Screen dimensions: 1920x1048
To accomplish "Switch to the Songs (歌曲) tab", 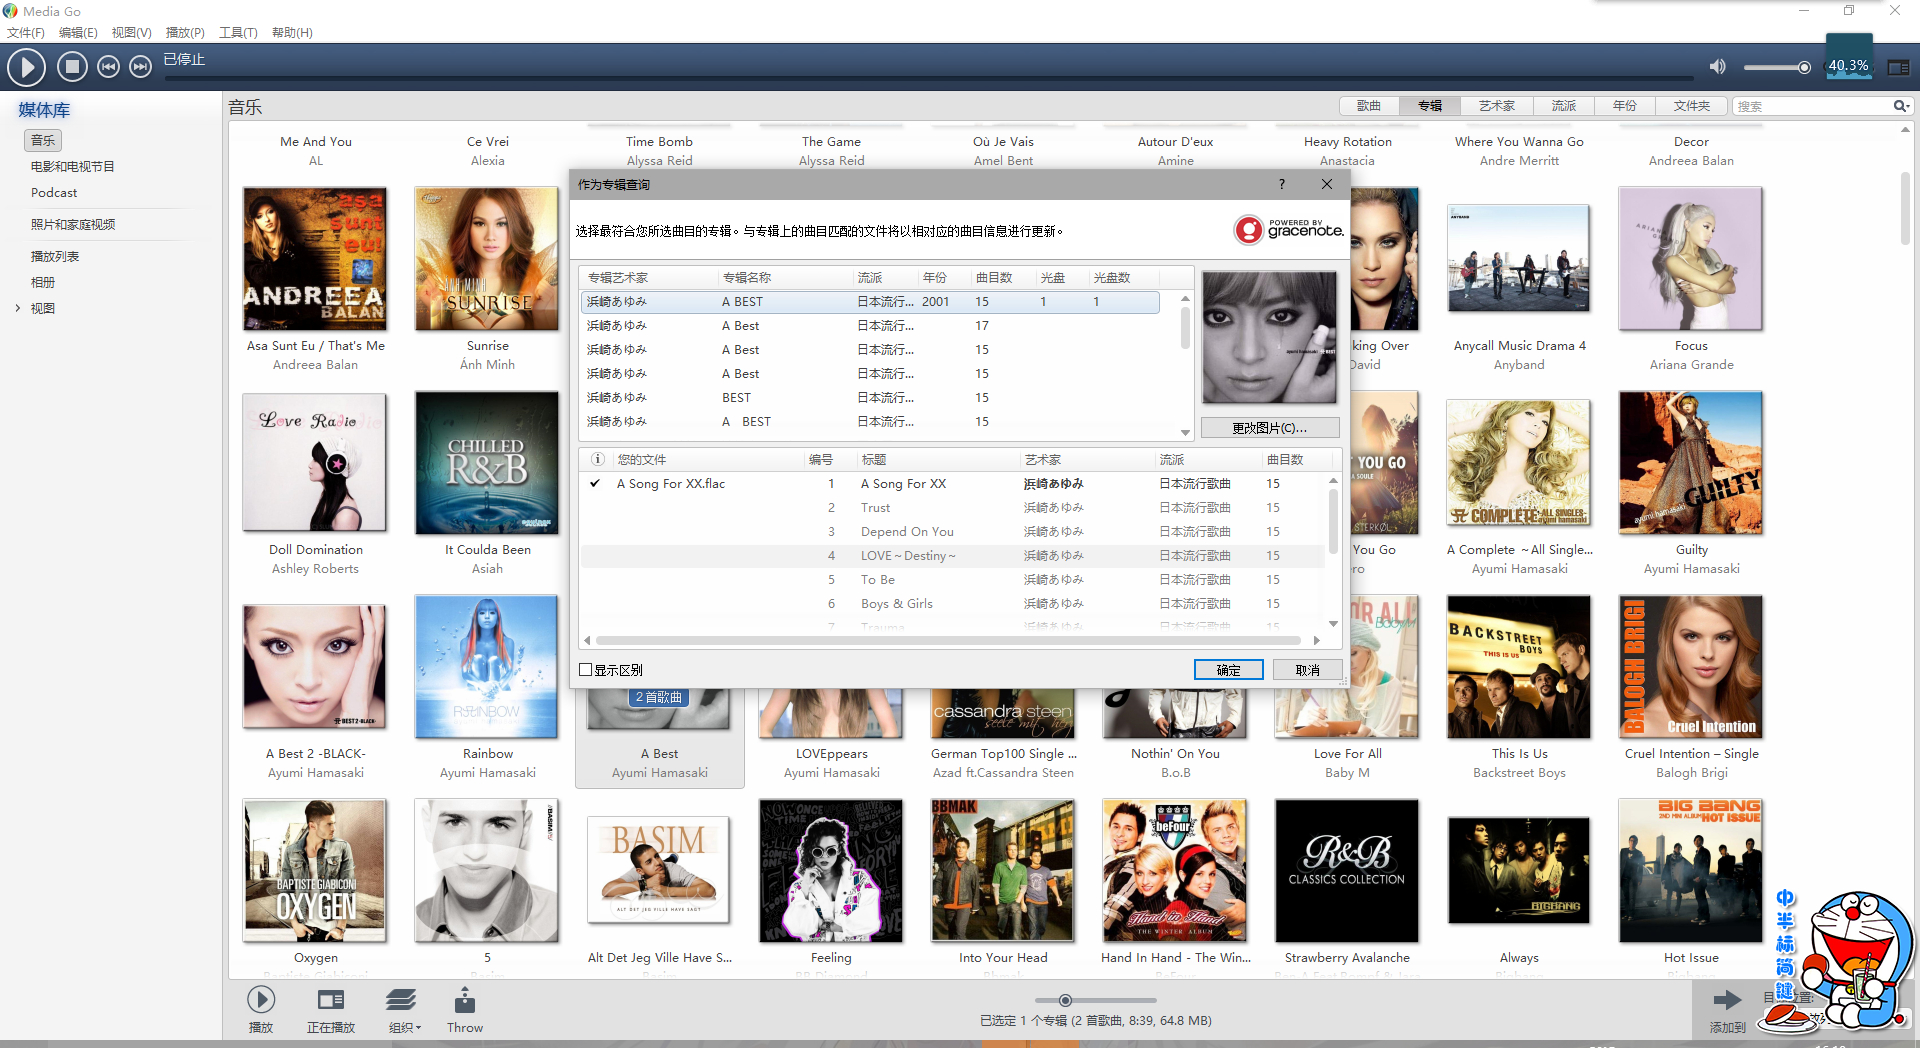I will [x=1369, y=106].
